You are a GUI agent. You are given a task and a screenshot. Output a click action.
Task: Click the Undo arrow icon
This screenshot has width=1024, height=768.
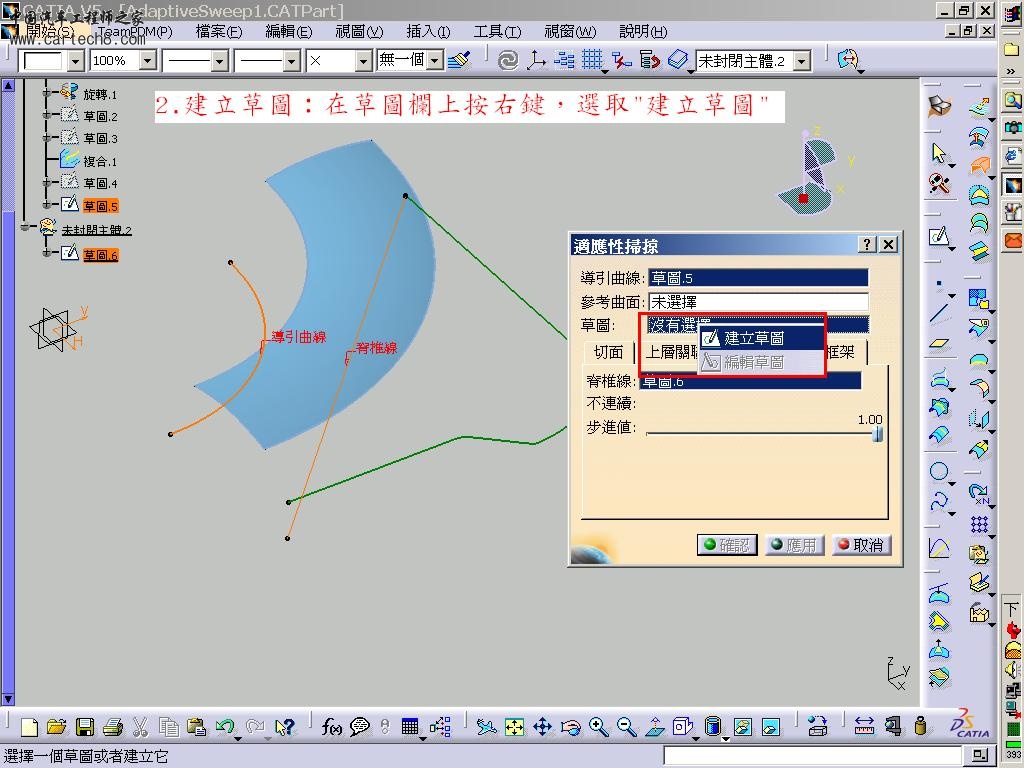(x=225, y=726)
